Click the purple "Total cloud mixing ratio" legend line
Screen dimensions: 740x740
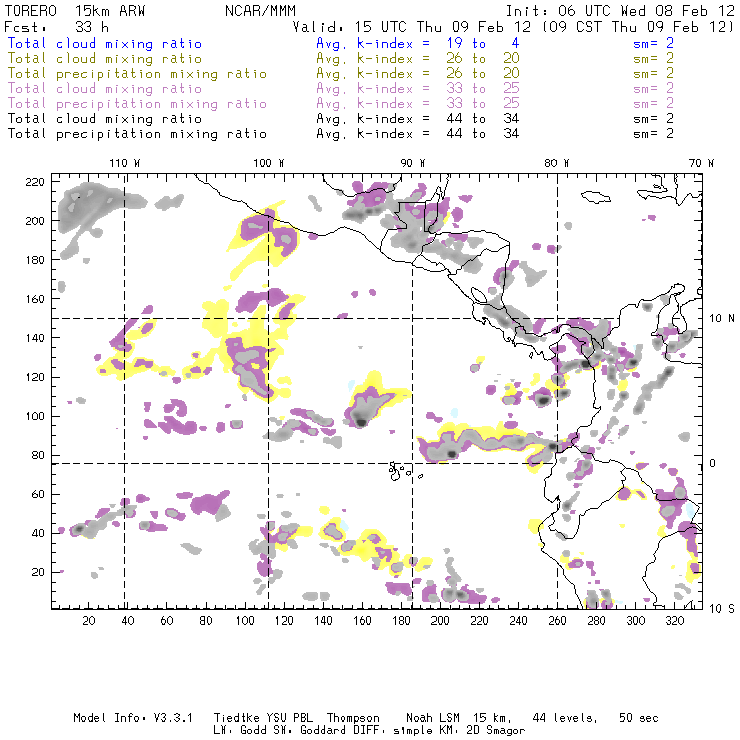(105, 89)
